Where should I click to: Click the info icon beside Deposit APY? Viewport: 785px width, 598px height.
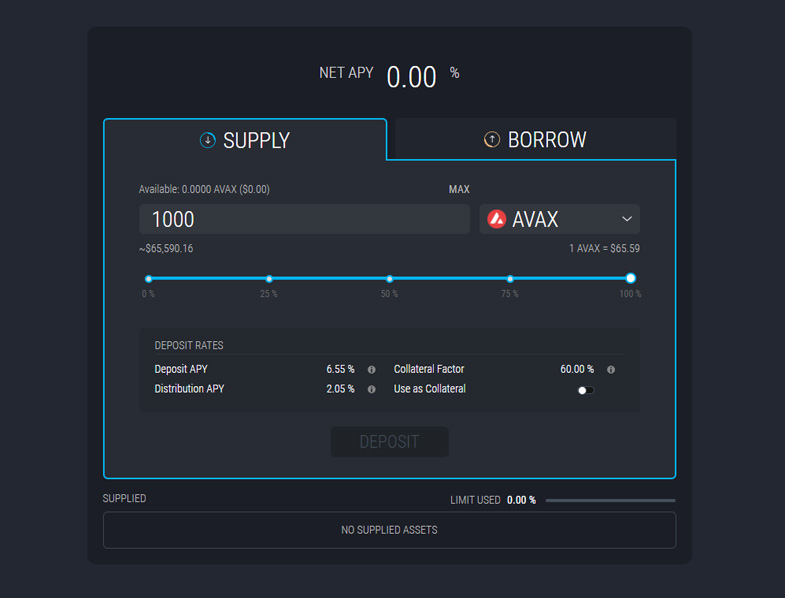coord(372,369)
